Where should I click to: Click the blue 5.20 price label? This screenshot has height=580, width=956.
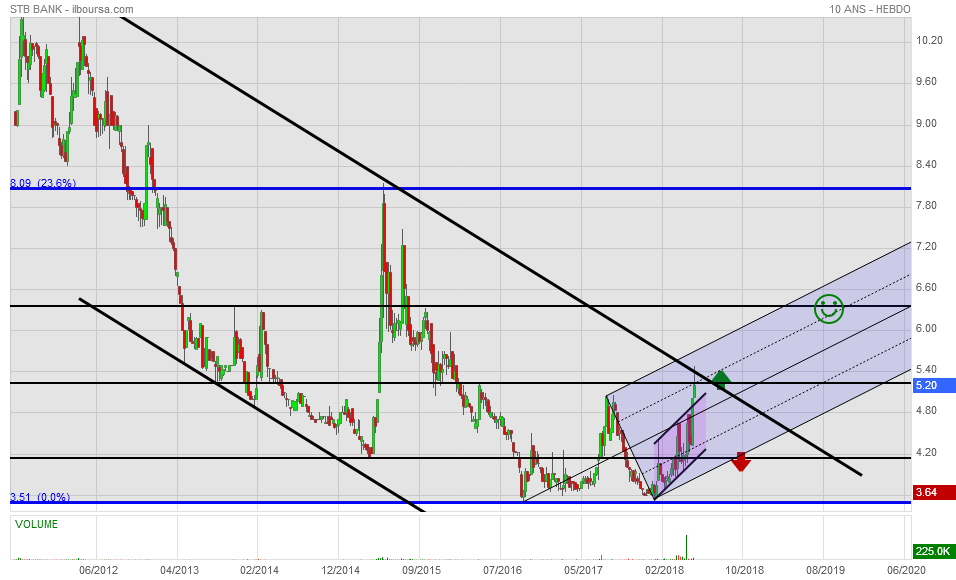(934, 385)
